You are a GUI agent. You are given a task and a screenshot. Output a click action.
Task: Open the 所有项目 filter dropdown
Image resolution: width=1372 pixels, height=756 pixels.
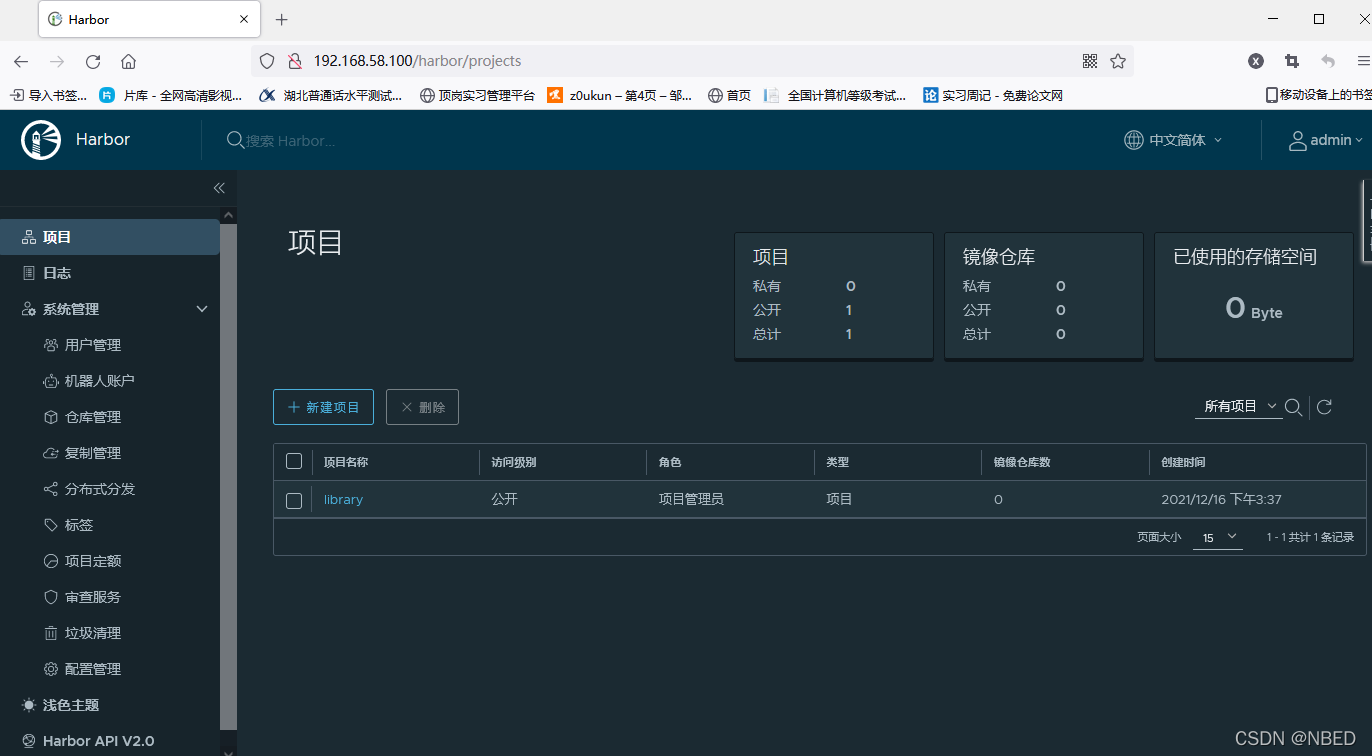click(1237, 407)
